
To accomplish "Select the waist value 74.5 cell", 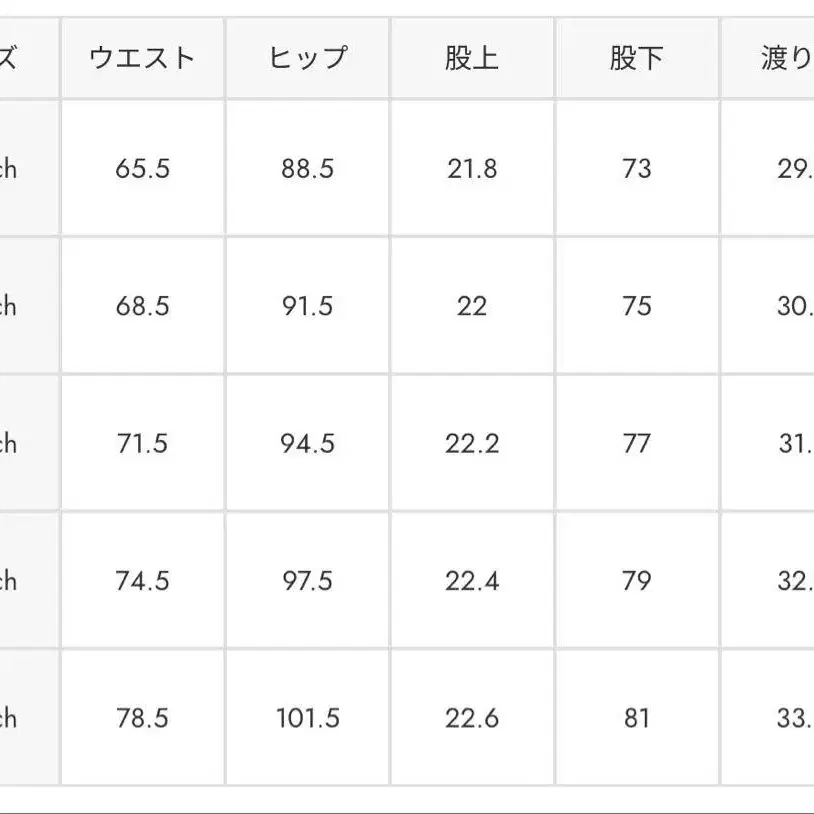I will [x=142, y=580].
